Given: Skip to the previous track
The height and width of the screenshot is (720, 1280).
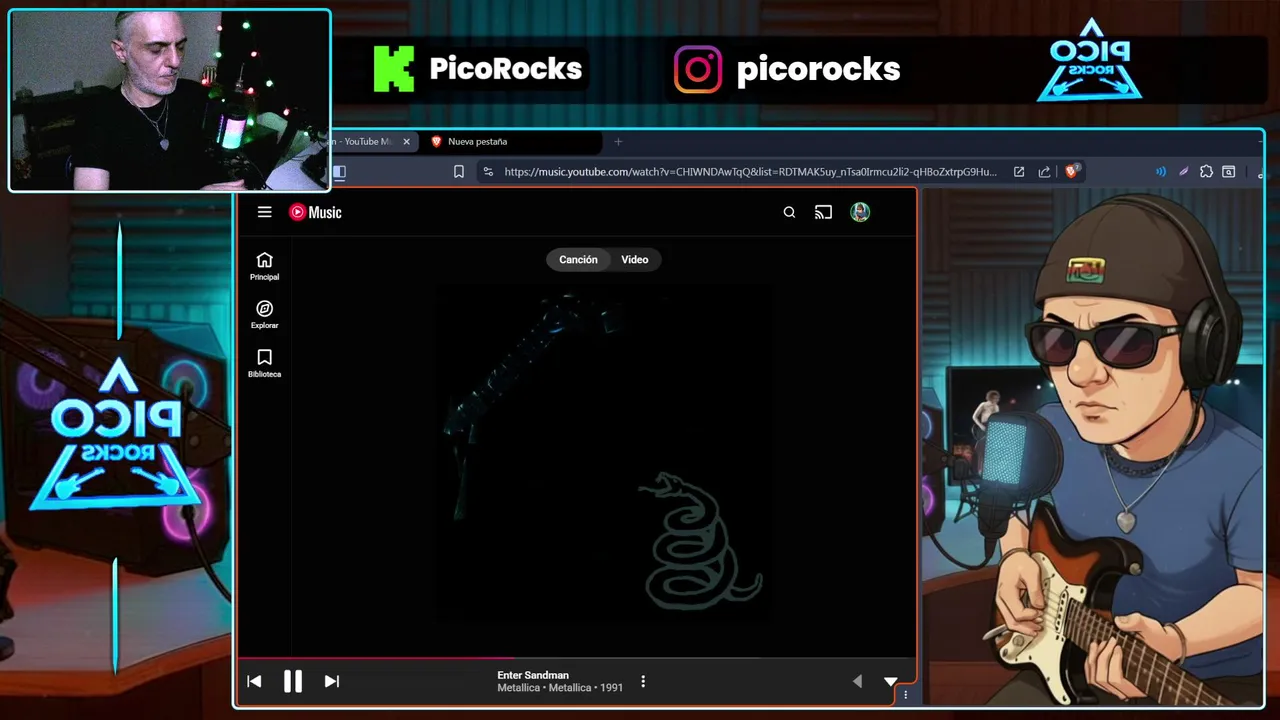Looking at the screenshot, I should pyautogui.click(x=254, y=681).
